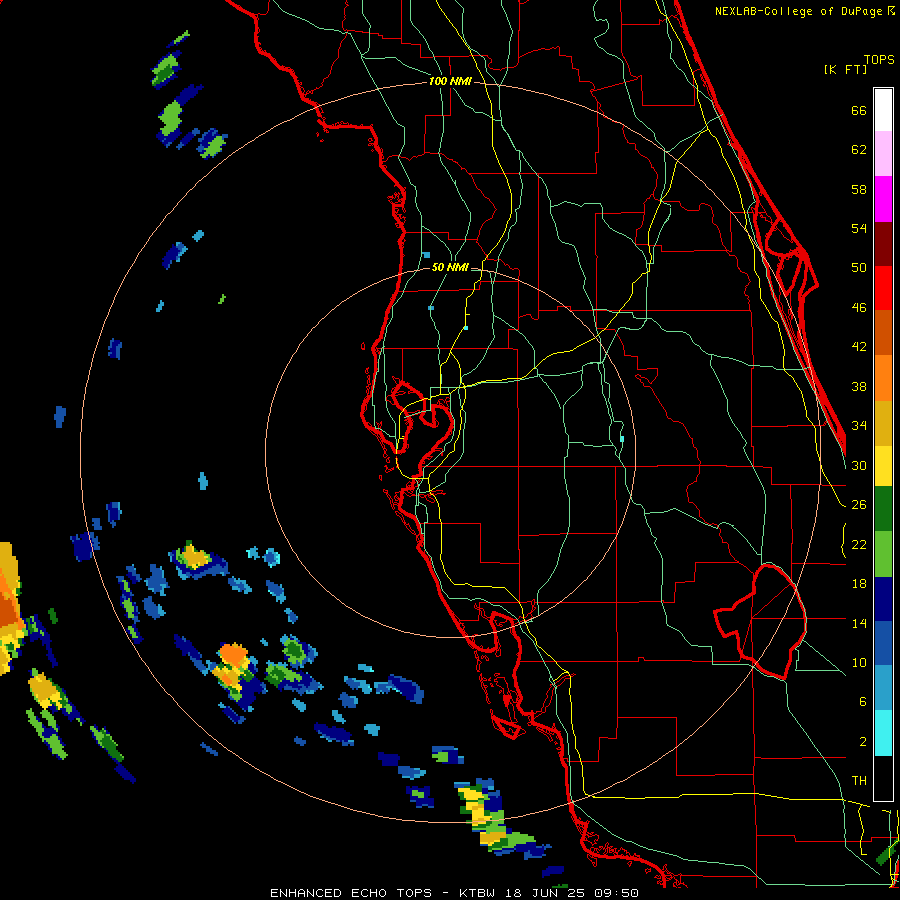Click the legend value "50"

(x=859, y=268)
